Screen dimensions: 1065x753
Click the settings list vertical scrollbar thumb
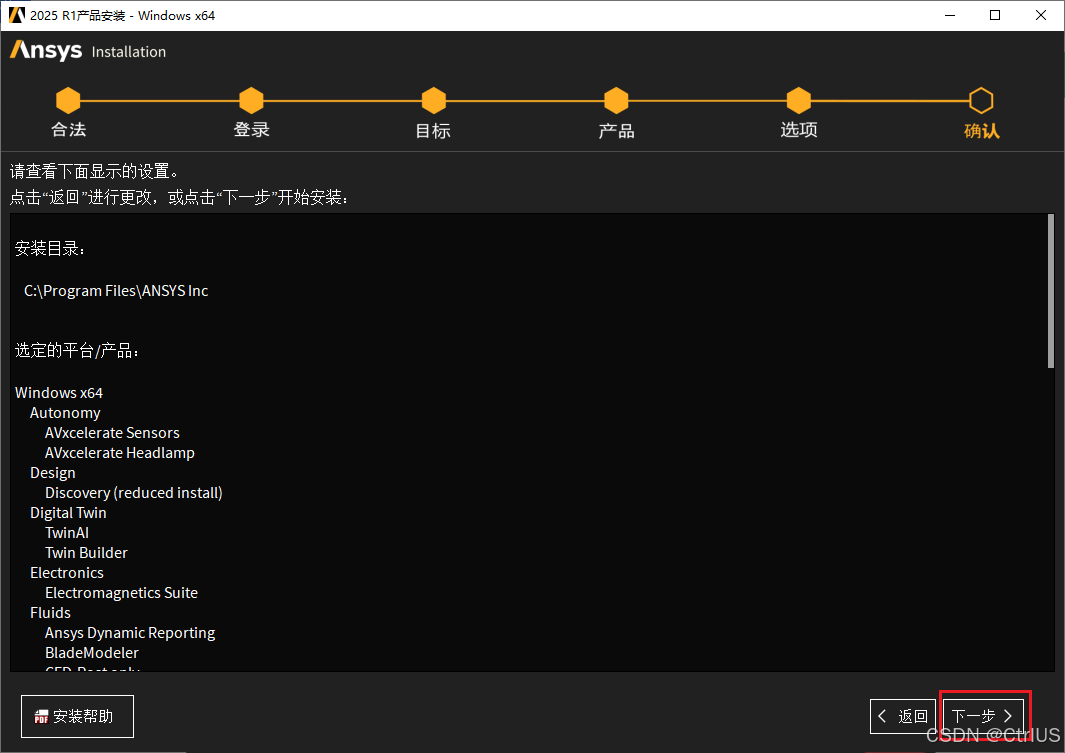[1050, 291]
